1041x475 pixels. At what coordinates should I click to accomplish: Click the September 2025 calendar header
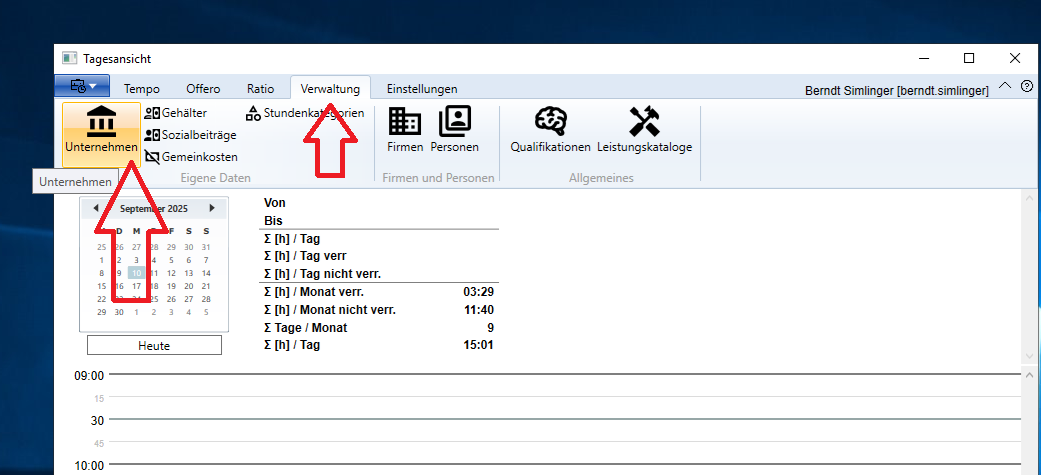(x=153, y=208)
